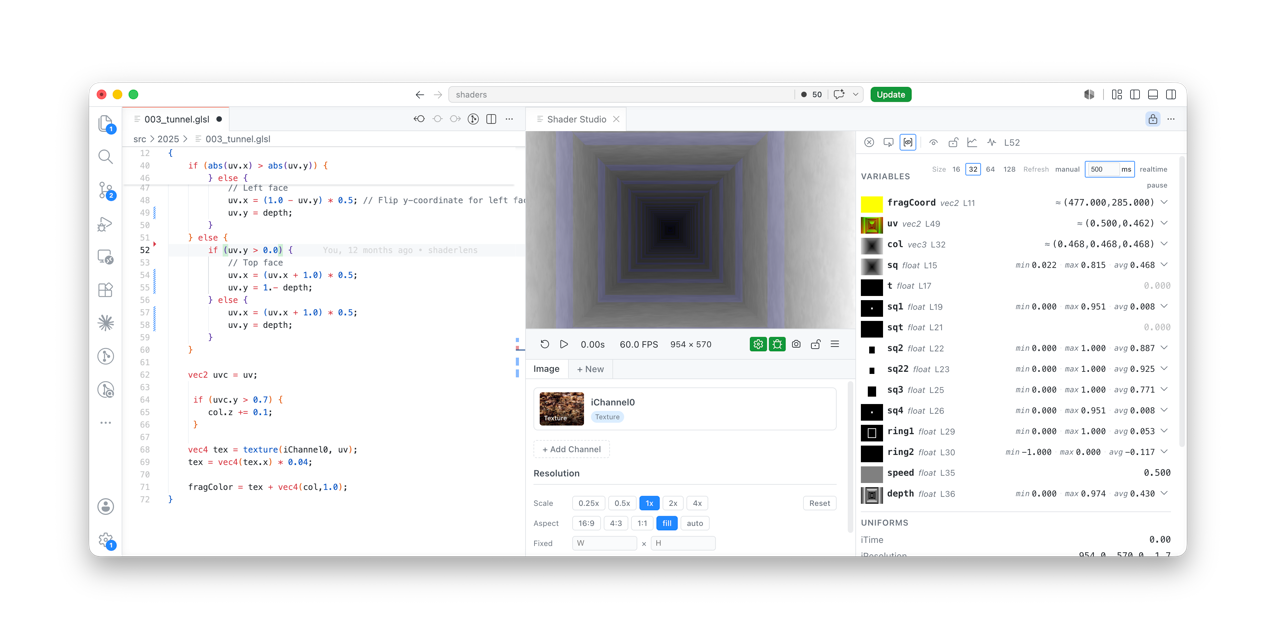1280x640 pixels.
Task: Open the chat dropdown arrow in title bar
Action: [856, 95]
